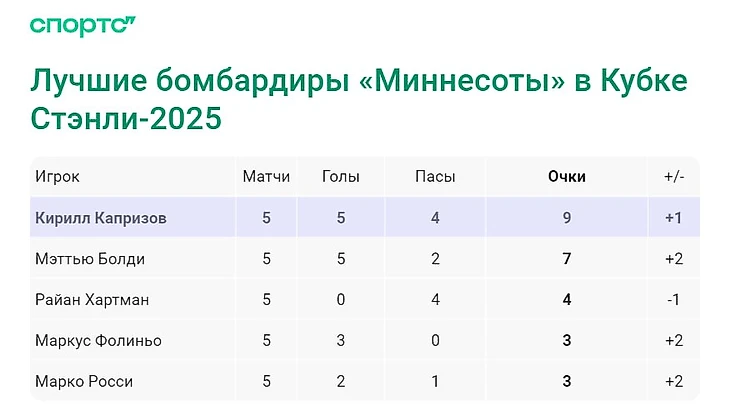Select Райан Хартман player name
The height and width of the screenshot is (416, 730).
coord(93,300)
